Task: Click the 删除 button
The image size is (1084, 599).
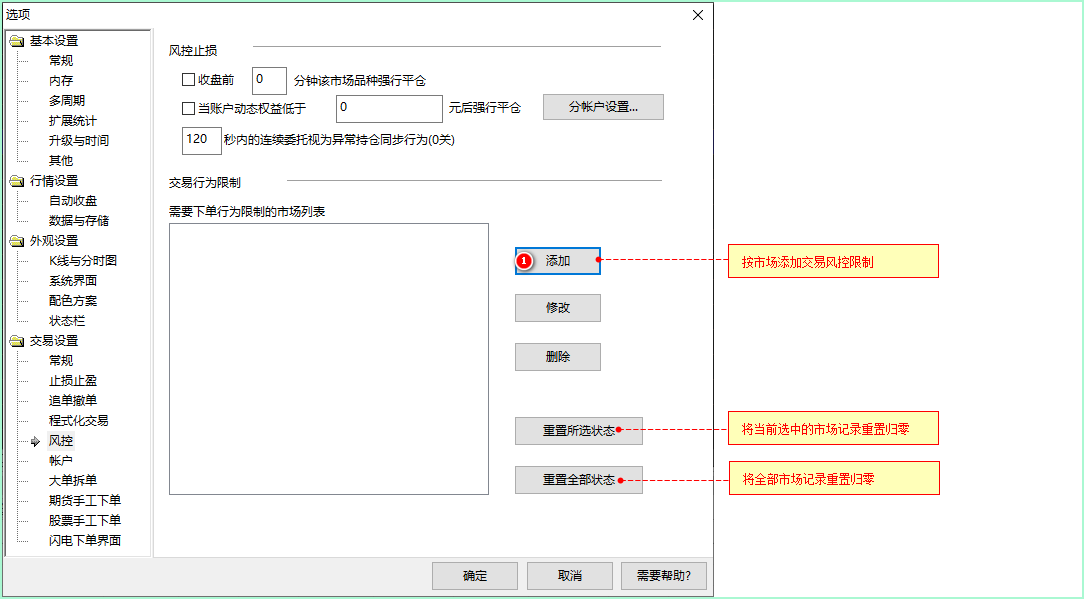Action: pyautogui.click(x=558, y=357)
